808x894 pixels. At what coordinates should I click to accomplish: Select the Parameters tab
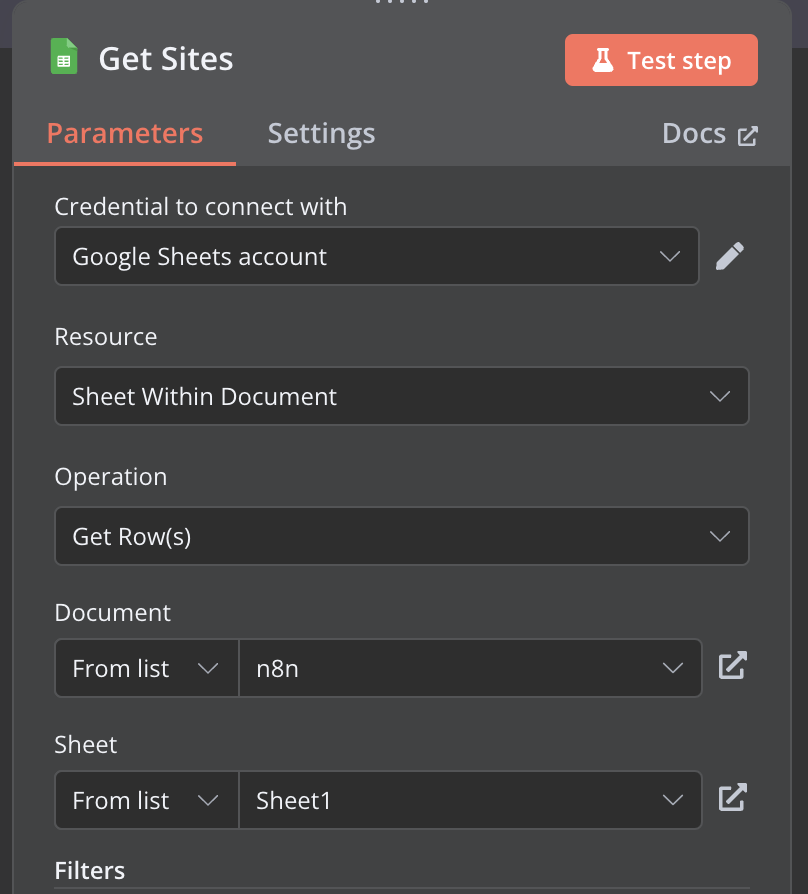tap(125, 133)
